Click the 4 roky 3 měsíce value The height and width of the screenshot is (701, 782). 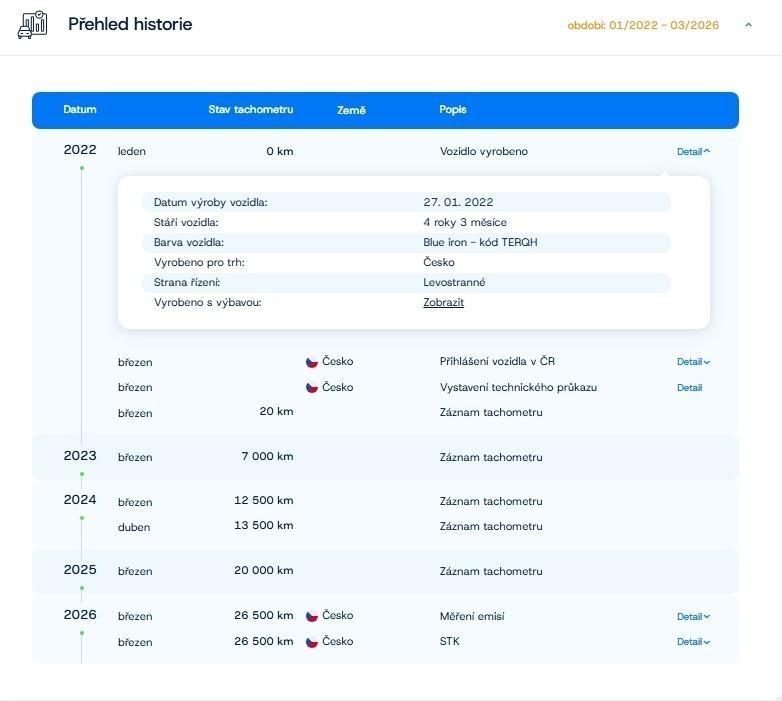pos(465,222)
